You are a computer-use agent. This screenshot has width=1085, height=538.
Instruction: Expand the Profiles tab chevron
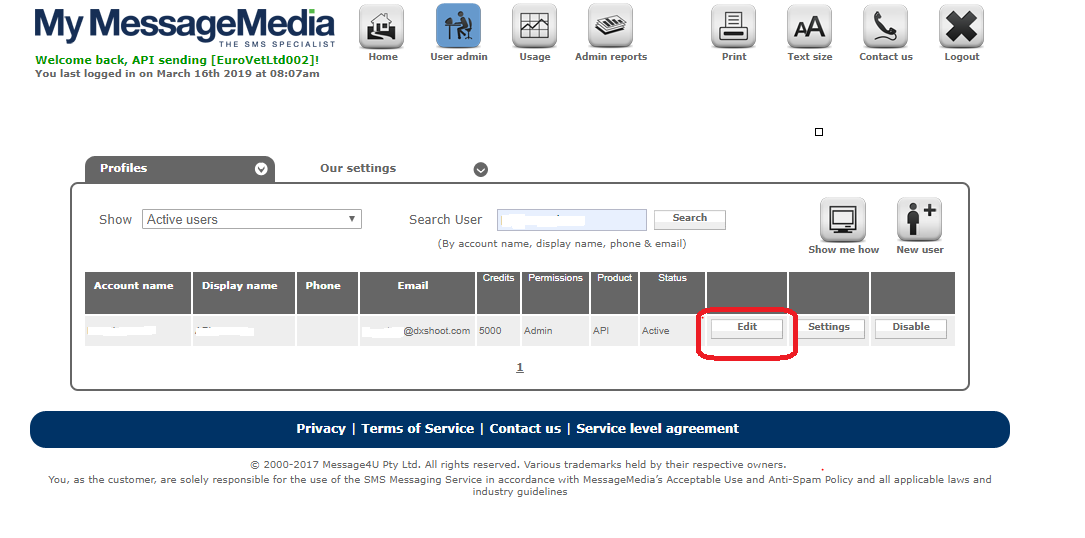(x=261, y=169)
